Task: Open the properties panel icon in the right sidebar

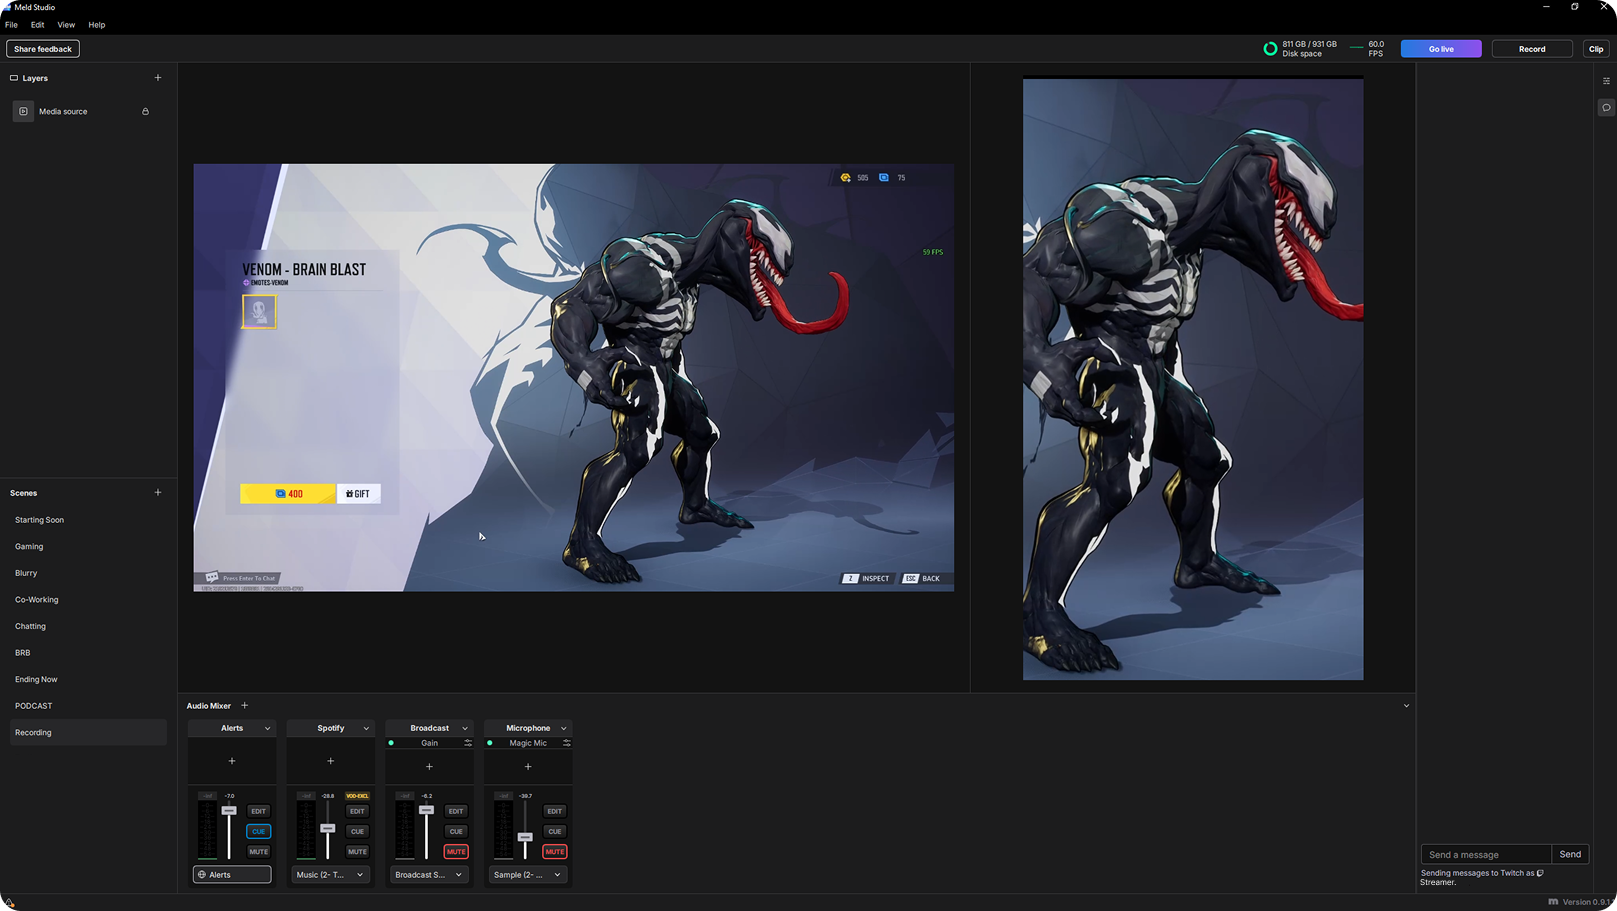Action: point(1606,81)
